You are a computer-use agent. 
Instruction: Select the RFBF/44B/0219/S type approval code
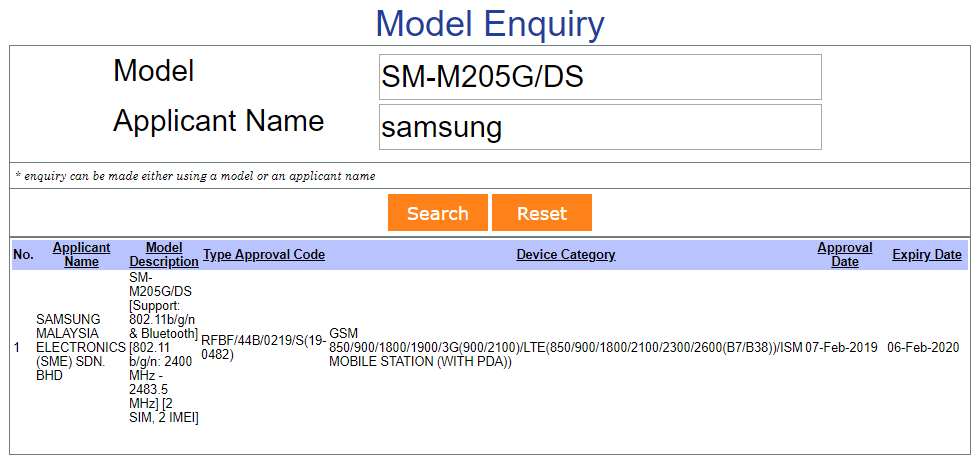(264, 347)
